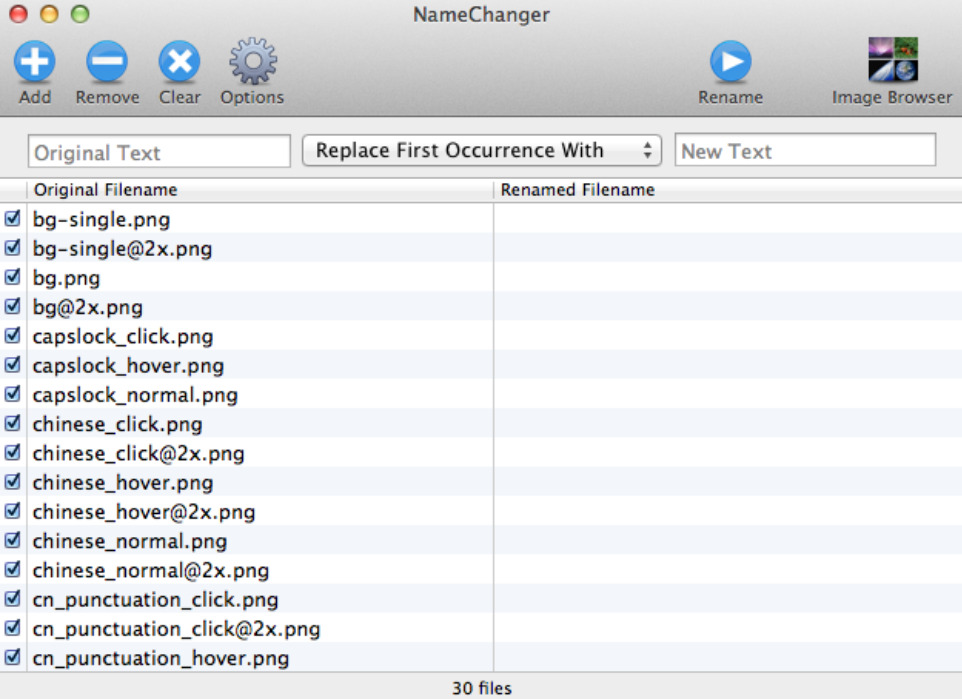Viewport: 962px width, 699px height.
Task: Minimize the window with the yellow button
Action: 49,14
